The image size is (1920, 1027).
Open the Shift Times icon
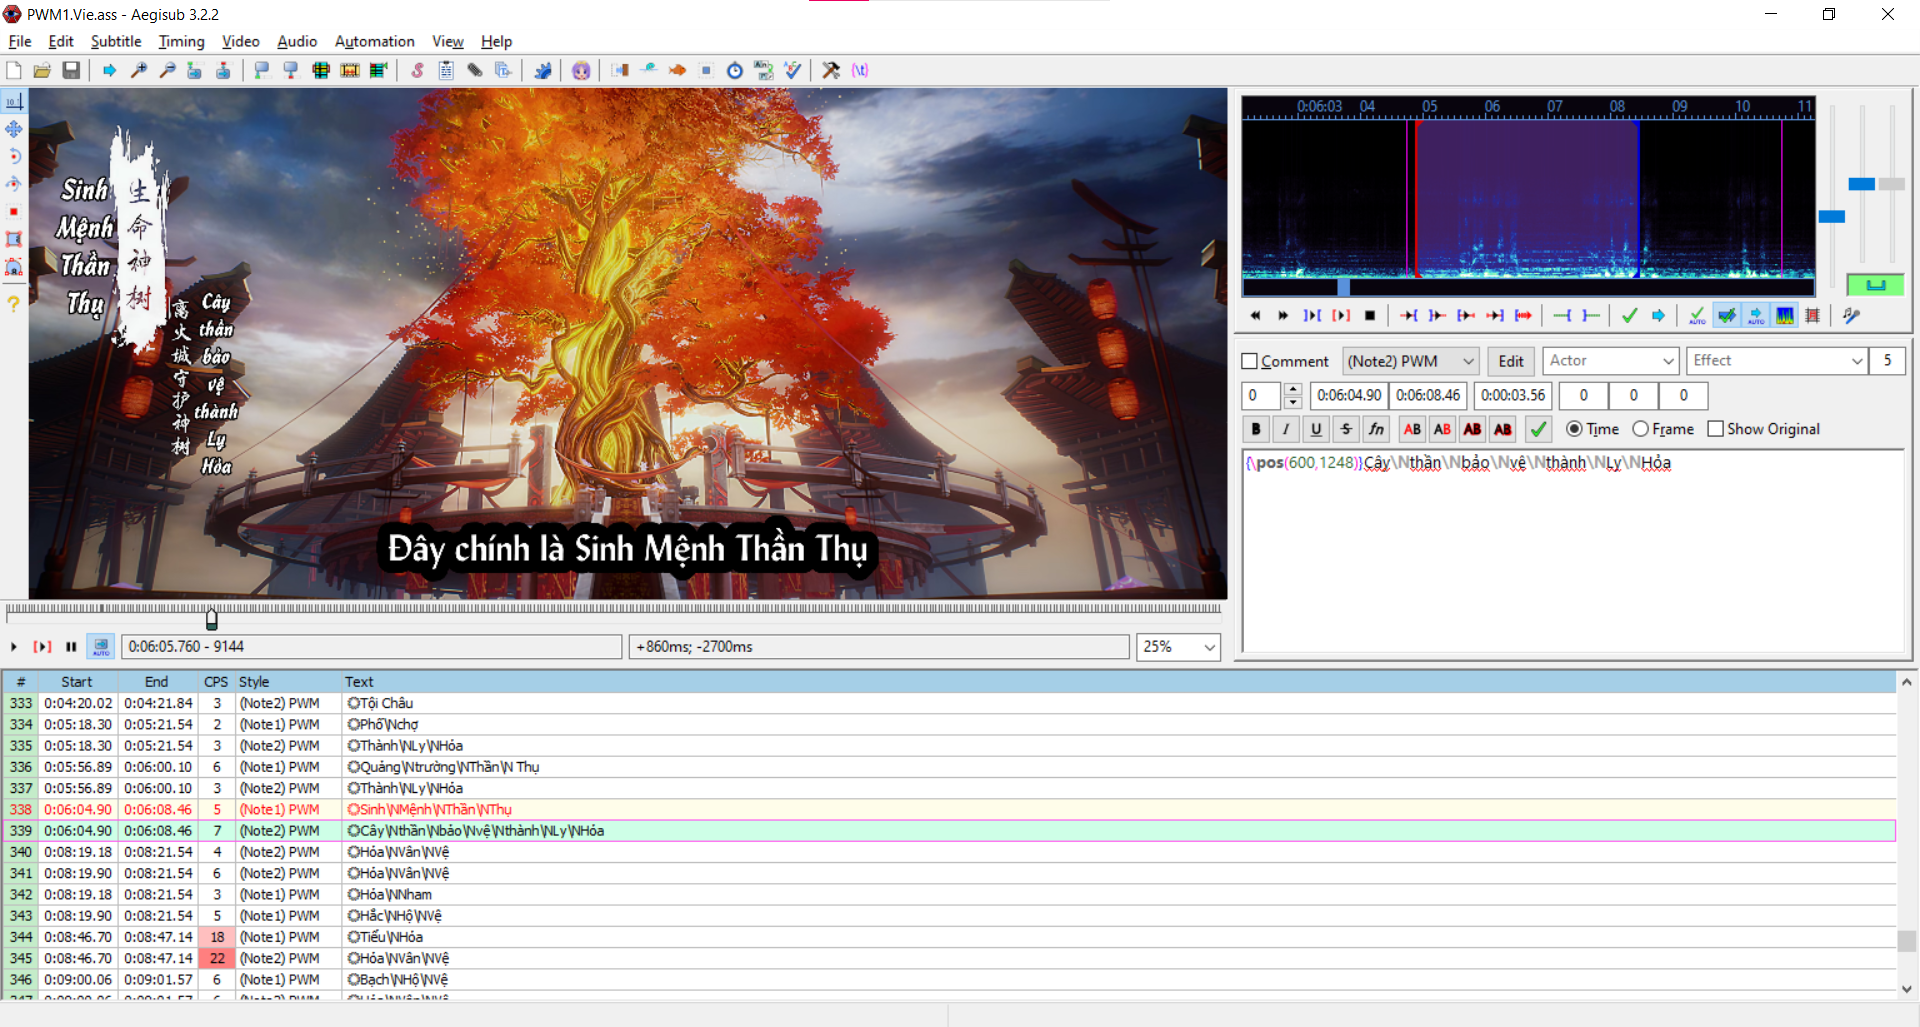pos(620,70)
